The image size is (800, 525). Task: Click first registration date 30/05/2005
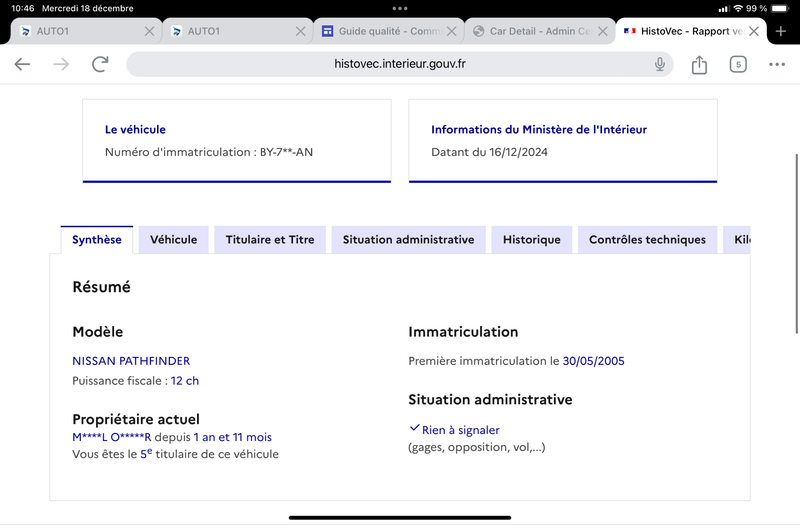click(x=593, y=361)
